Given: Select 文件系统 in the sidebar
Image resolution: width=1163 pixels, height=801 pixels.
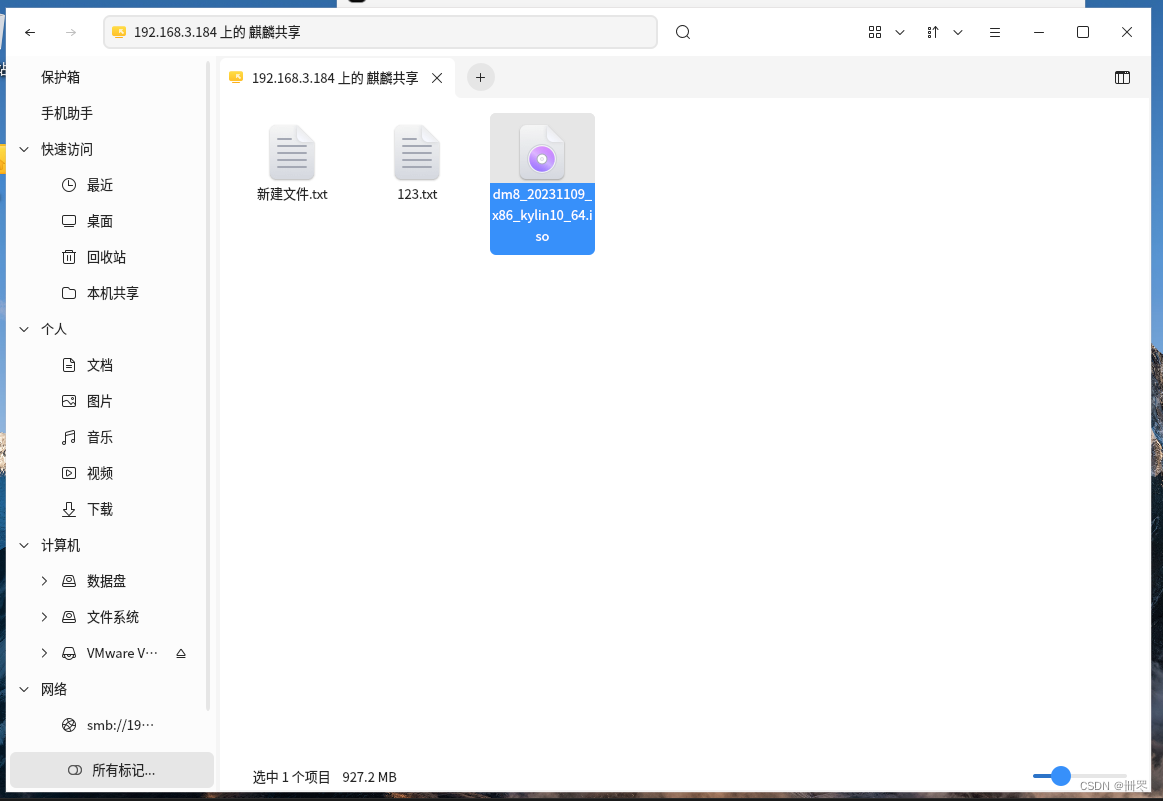Looking at the screenshot, I should [x=112, y=617].
